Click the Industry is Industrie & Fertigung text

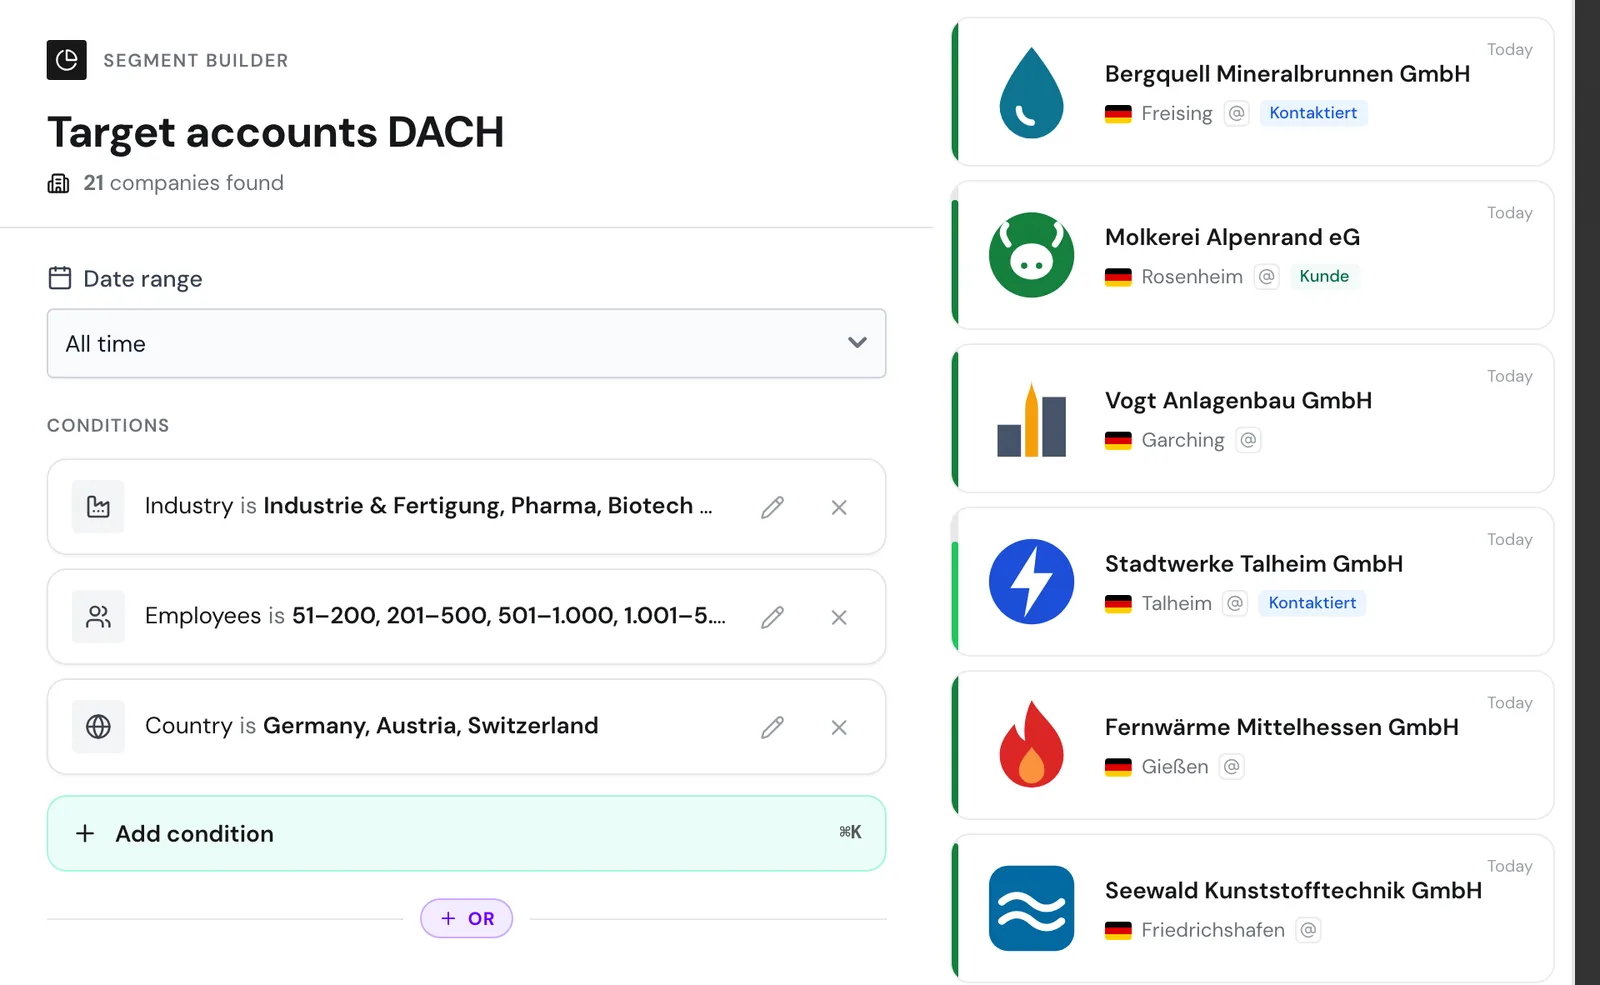pos(428,506)
